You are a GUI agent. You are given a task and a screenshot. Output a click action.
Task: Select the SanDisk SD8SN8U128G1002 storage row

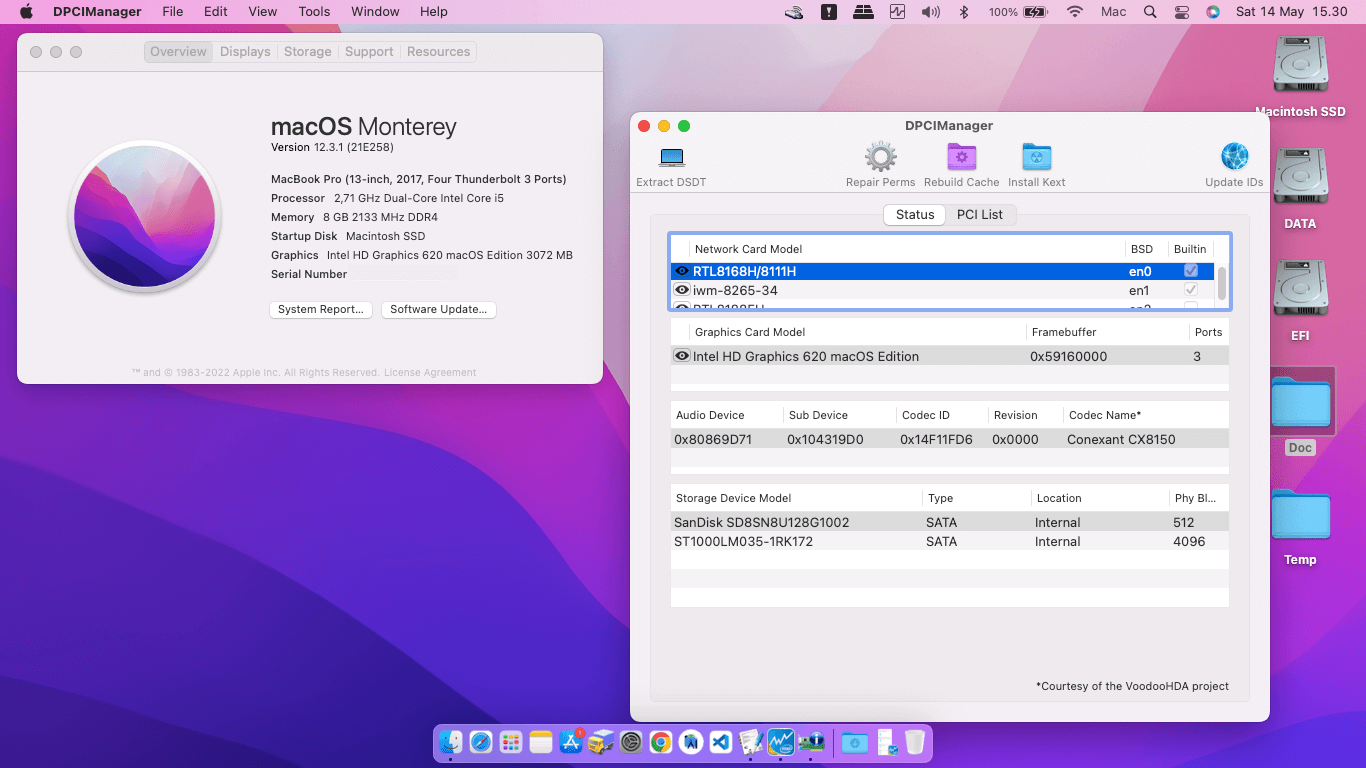coord(949,522)
